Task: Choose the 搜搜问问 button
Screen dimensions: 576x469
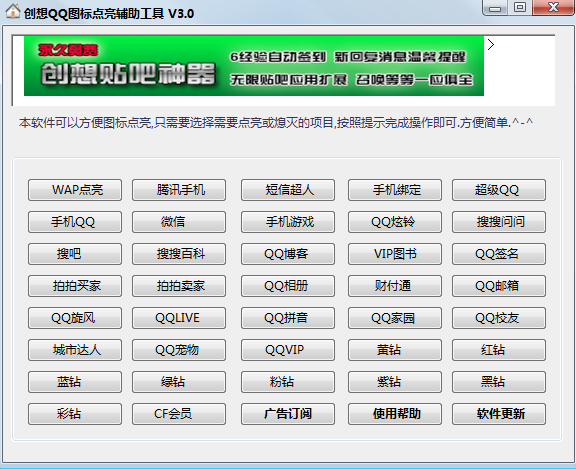Action: [x=499, y=222]
